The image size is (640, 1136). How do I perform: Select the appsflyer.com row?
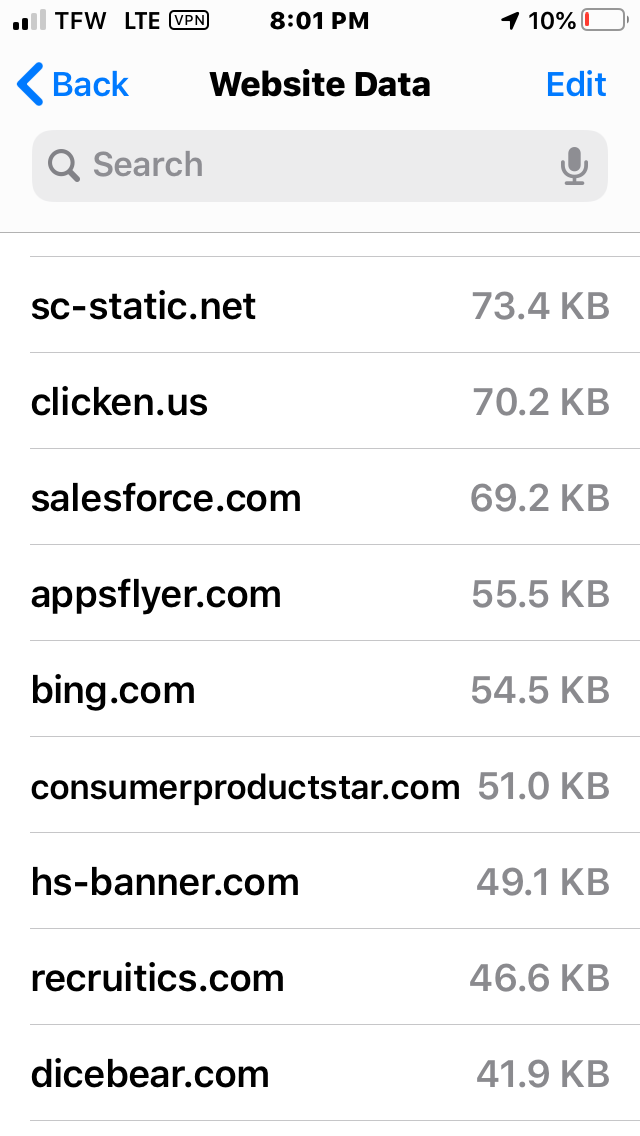(x=320, y=593)
